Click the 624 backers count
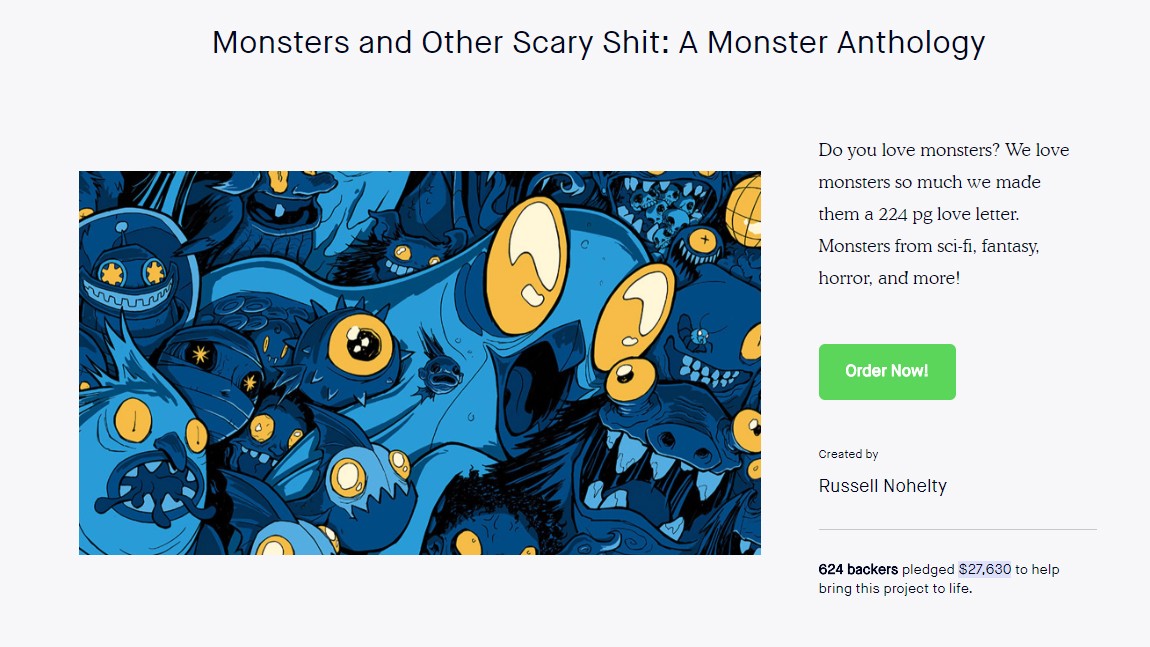 point(857,569)
